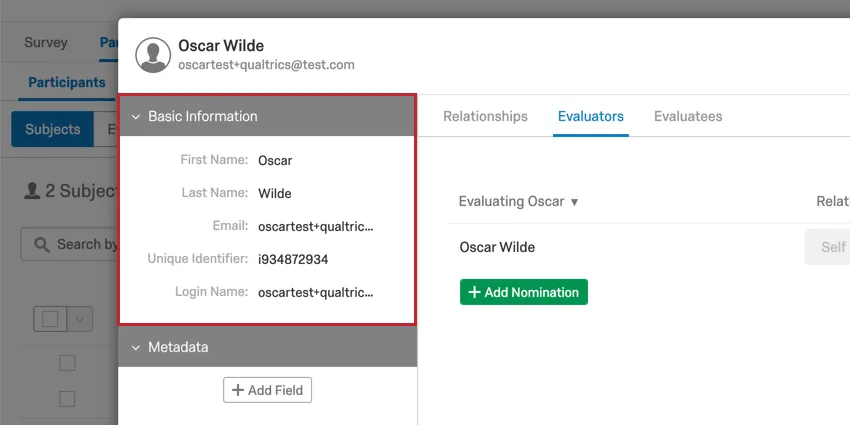The height and width of the screenshot is (425, 850).
Task: Click the plus icon on Add Field
Action: pos(238,390)
